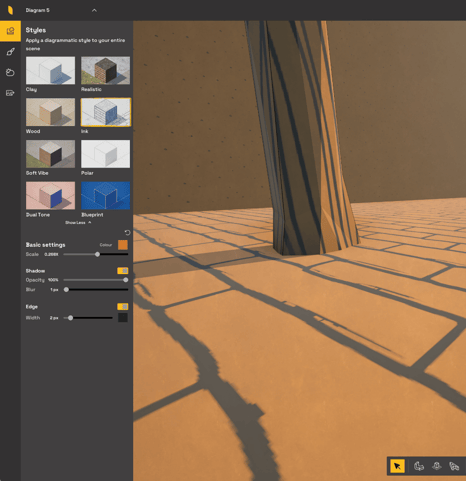
Task: Apply the Polar style
Action: 105,154
